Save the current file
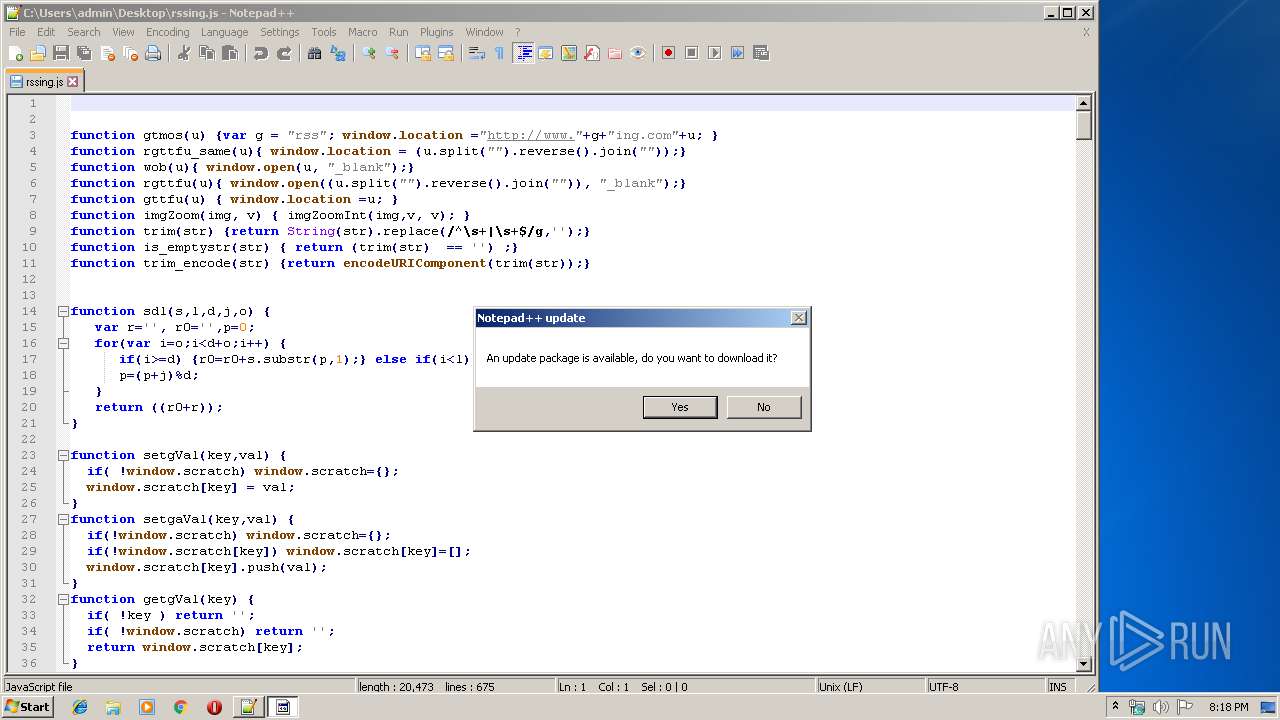1280x720 pixels. click(61, 53)
